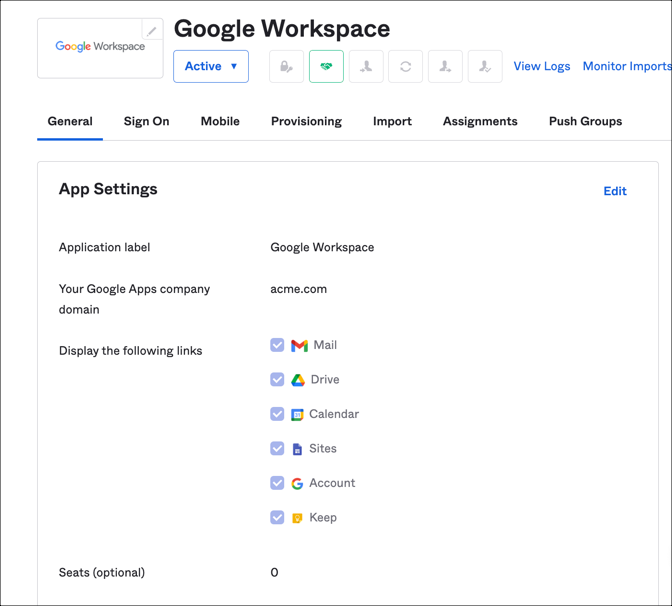Click the Google Workspace logo thumbnail
Screen dimensions: 672x606
click(x=100, y=47)
